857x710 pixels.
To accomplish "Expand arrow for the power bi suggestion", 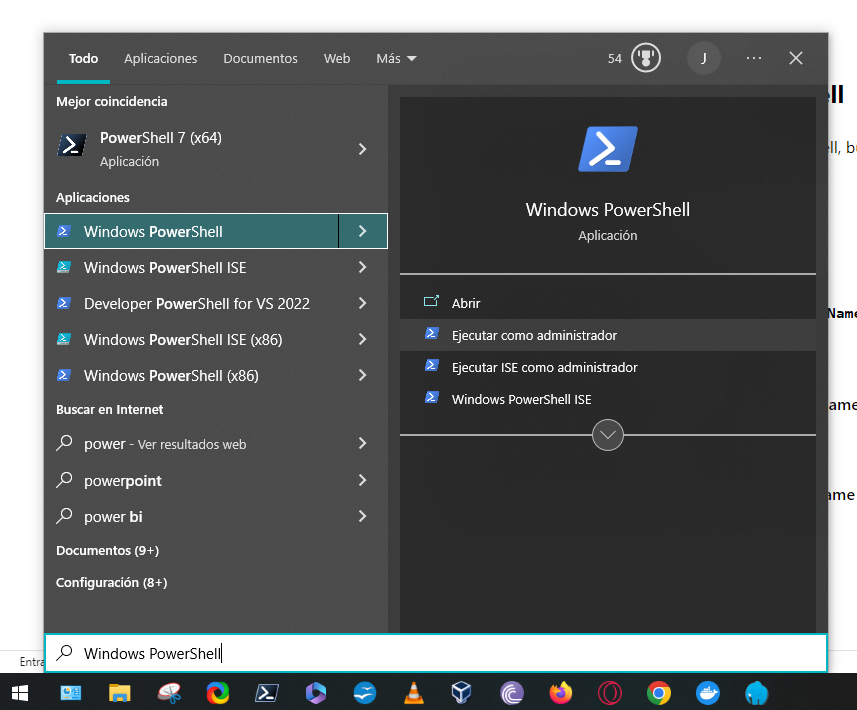I will coord(362,517).
